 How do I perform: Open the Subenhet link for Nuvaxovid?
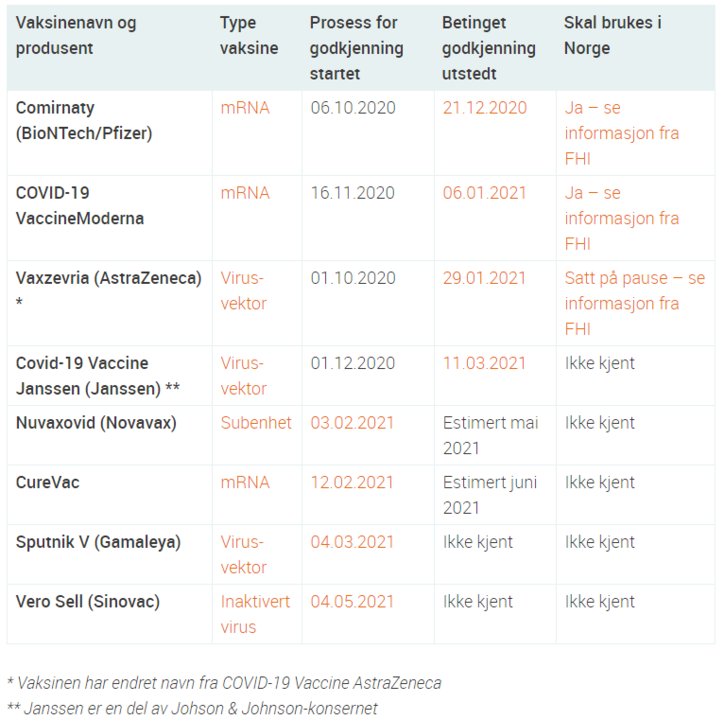tap(256, 423)
